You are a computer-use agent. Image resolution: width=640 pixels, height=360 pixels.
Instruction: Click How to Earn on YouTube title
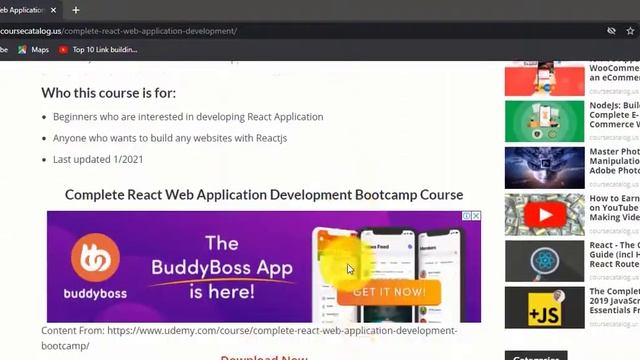pos(614,208)
